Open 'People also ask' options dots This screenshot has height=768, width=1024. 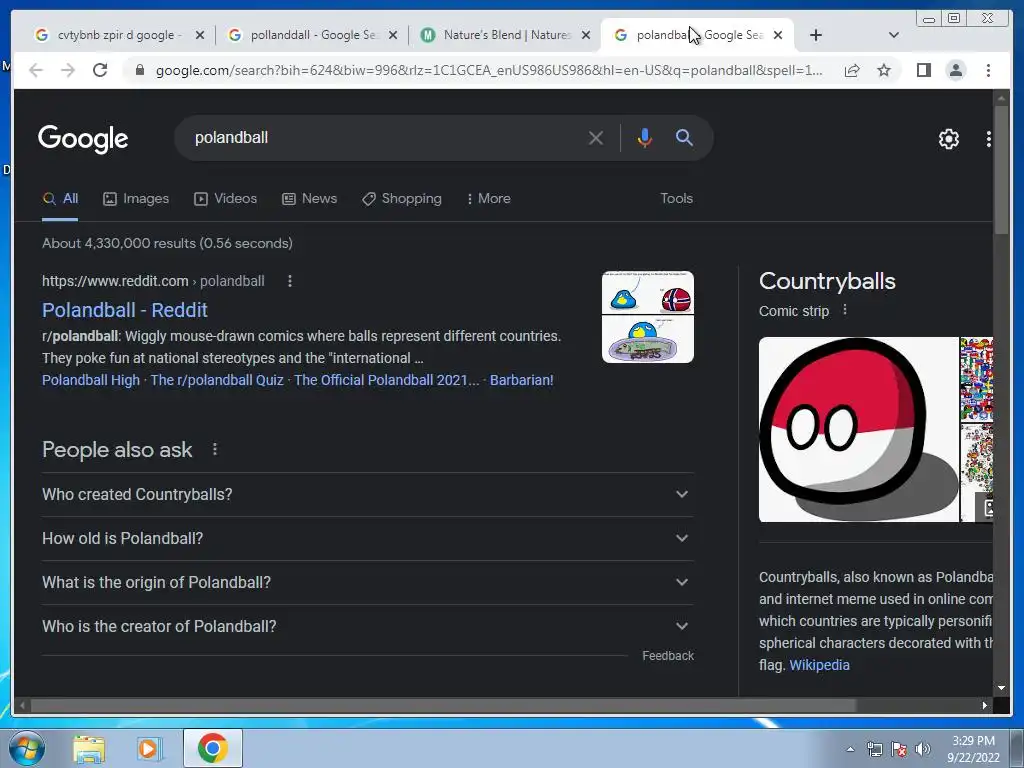click(215, 449)
